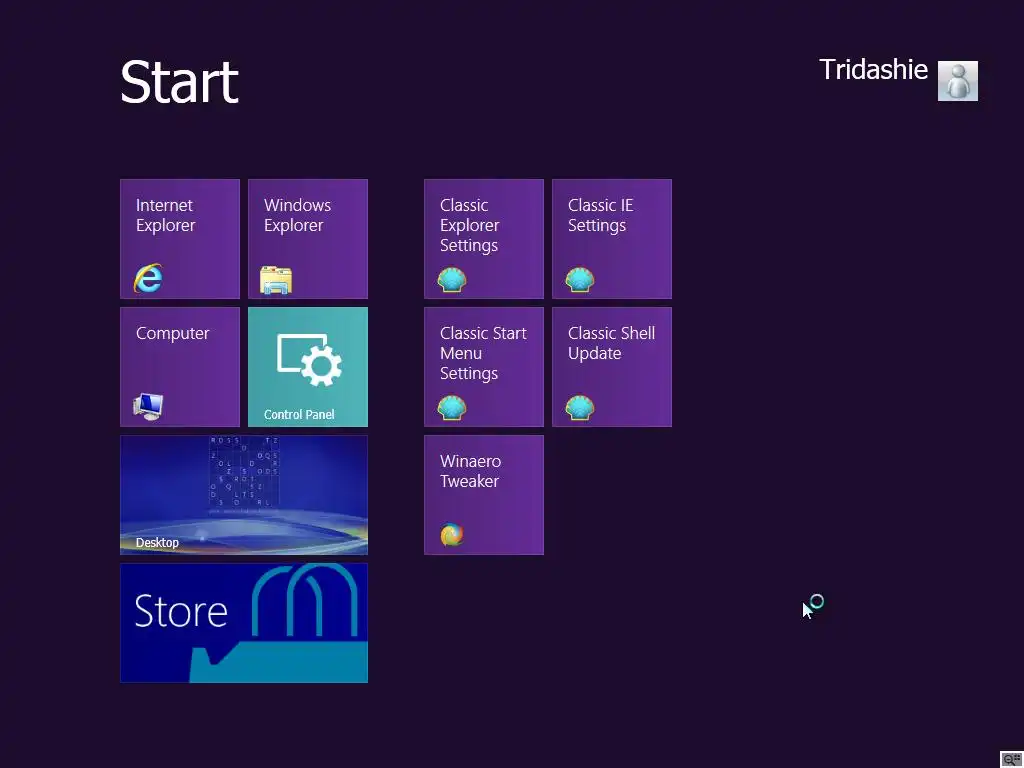Click the Winaero Tweaker swirl icon
1024x768 pixels.
[452, 535]
